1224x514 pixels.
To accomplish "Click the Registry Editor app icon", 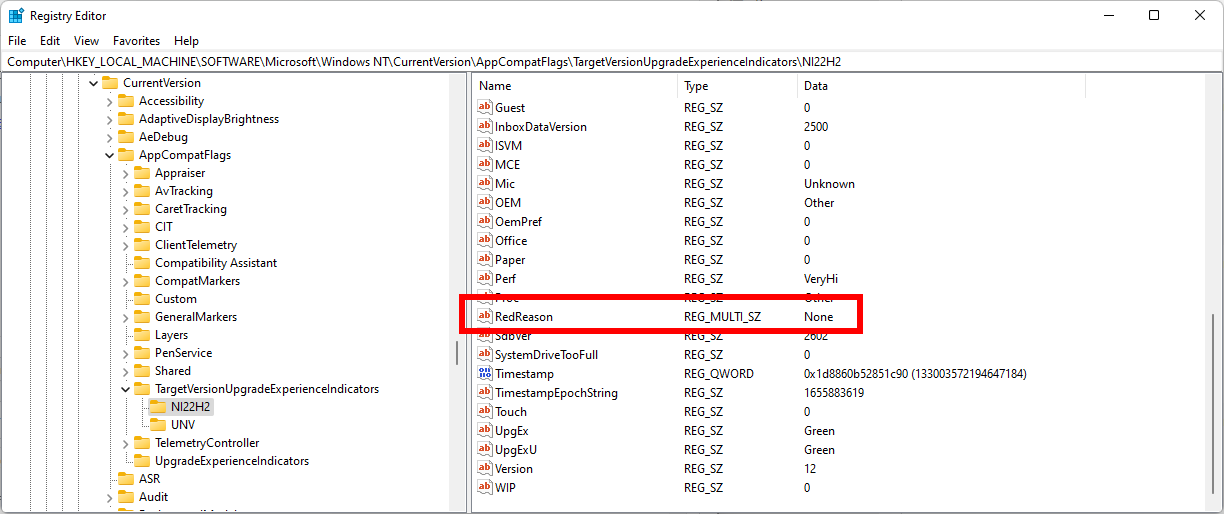I will [x=16, y=16].
